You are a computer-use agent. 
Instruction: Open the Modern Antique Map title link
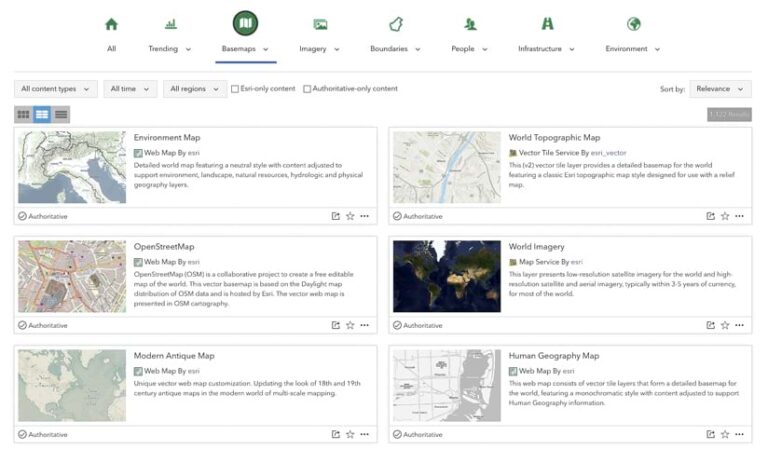(174, 355)
